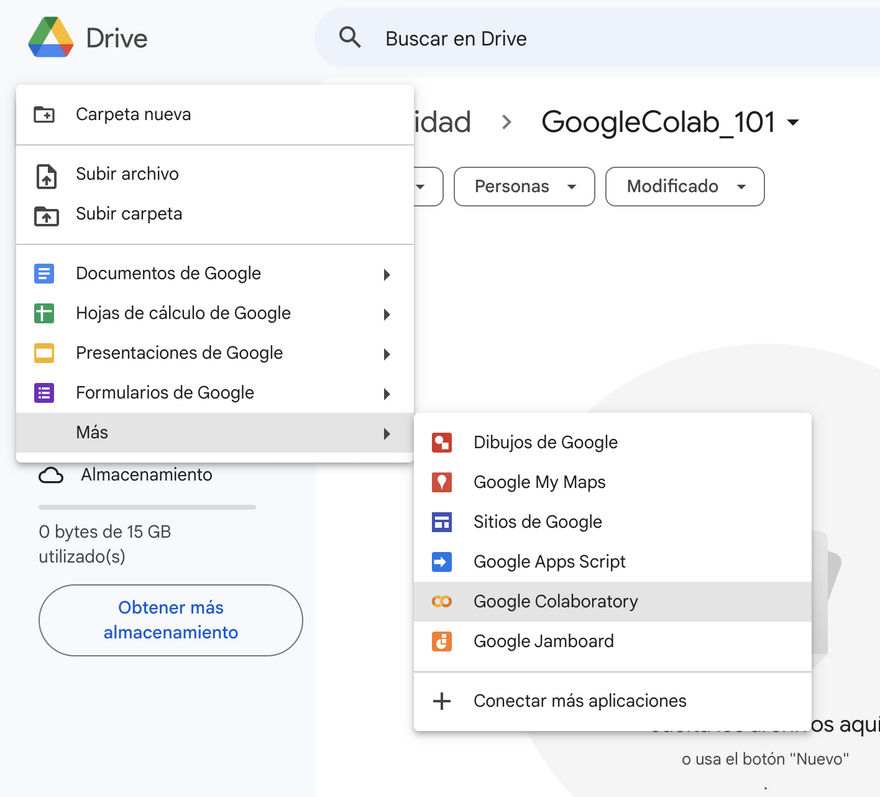Open the partially hidden filter dropdown left of Personas
The height and width of the screenshot is (797, 880).
point(429,186)
